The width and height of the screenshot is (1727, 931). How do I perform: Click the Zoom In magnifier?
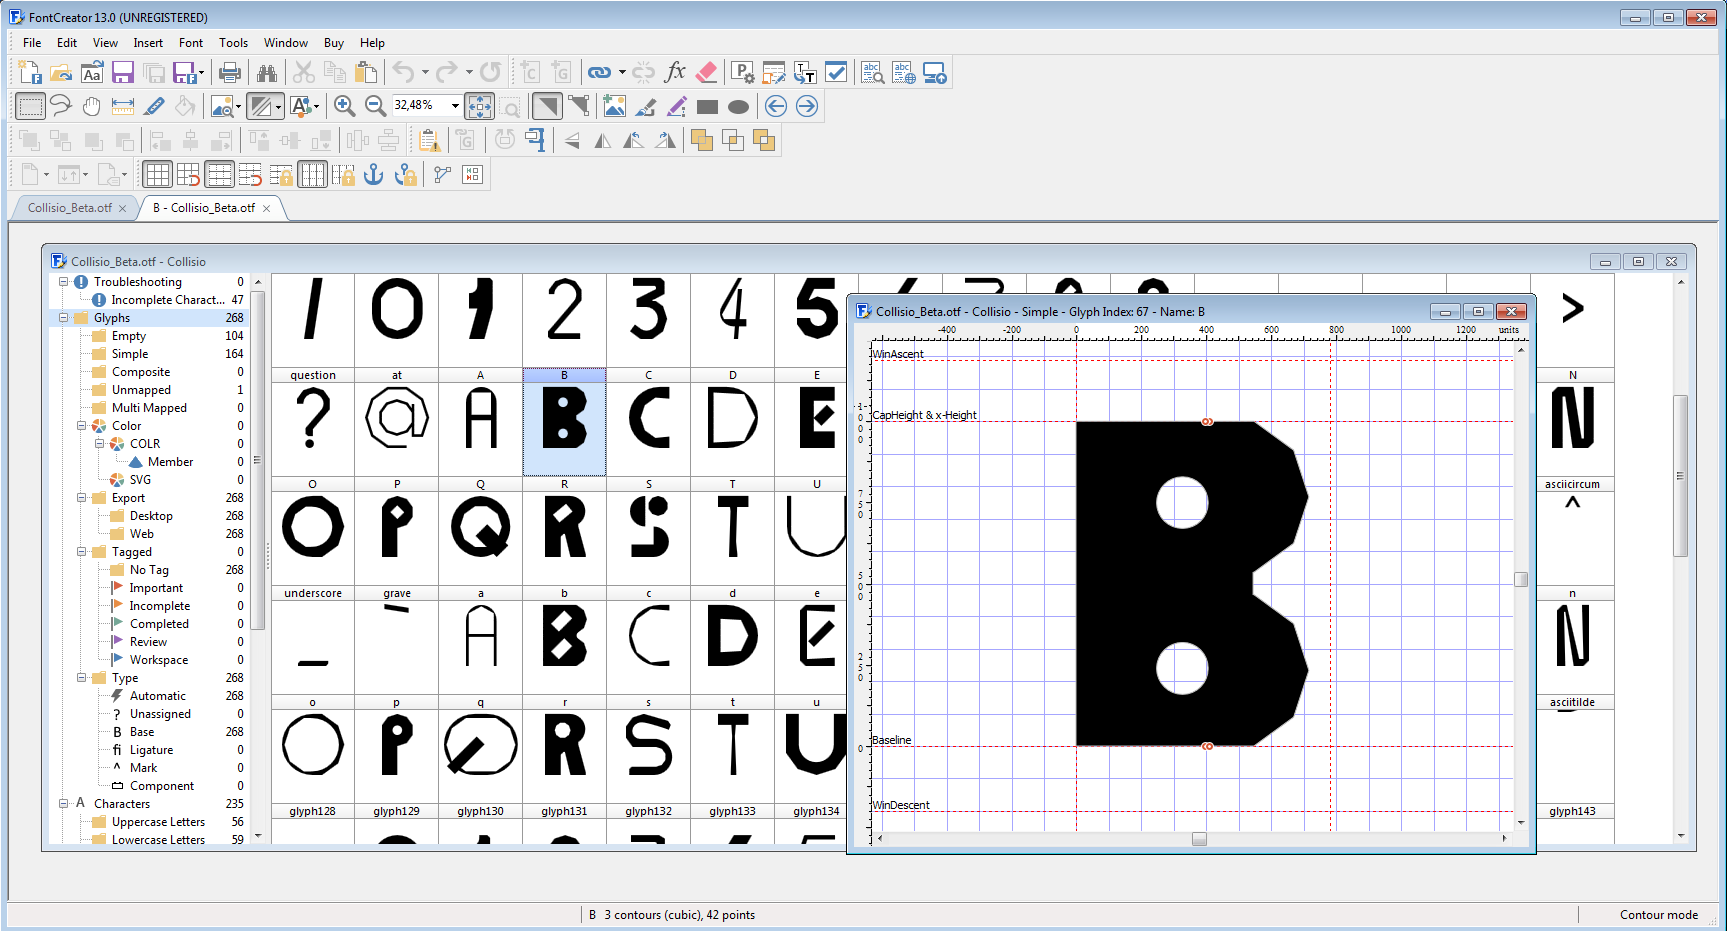click(344, 106)
